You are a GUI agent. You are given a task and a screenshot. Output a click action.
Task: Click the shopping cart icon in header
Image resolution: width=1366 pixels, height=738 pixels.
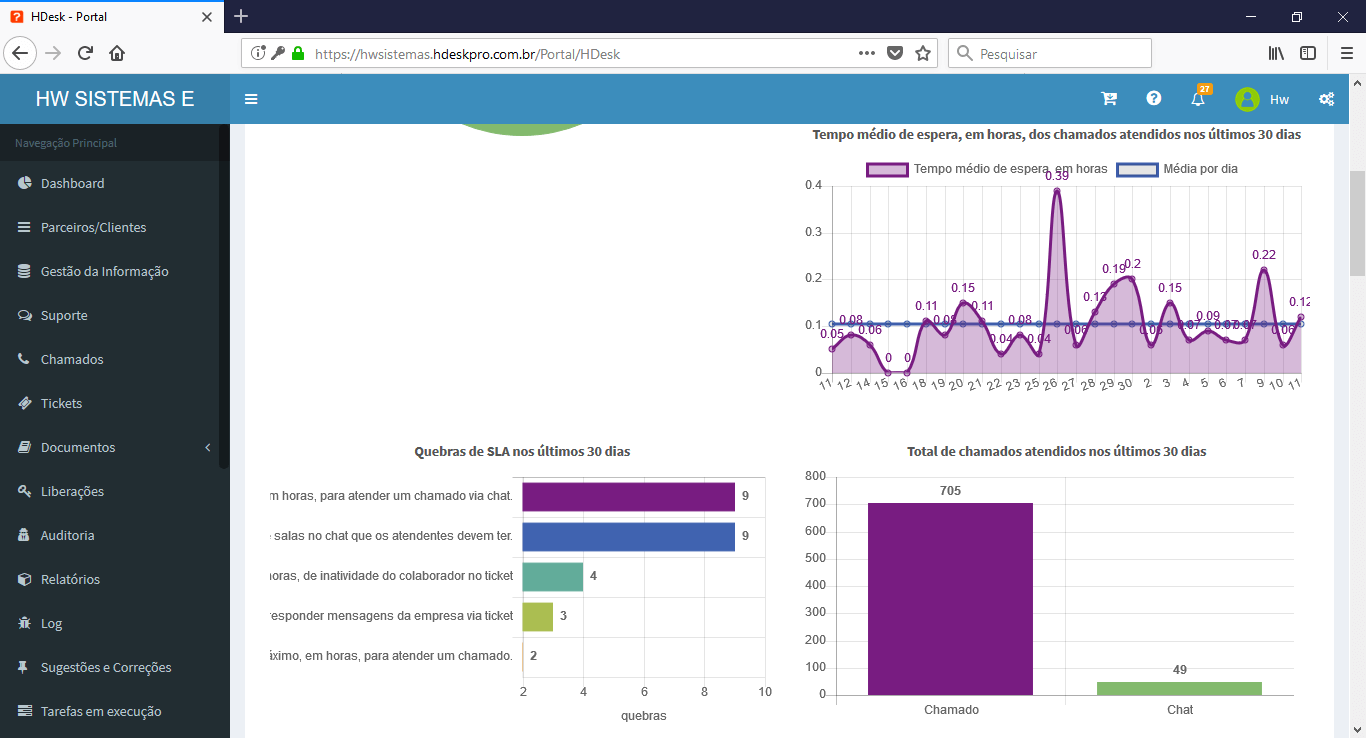(x=1109, y=99)
